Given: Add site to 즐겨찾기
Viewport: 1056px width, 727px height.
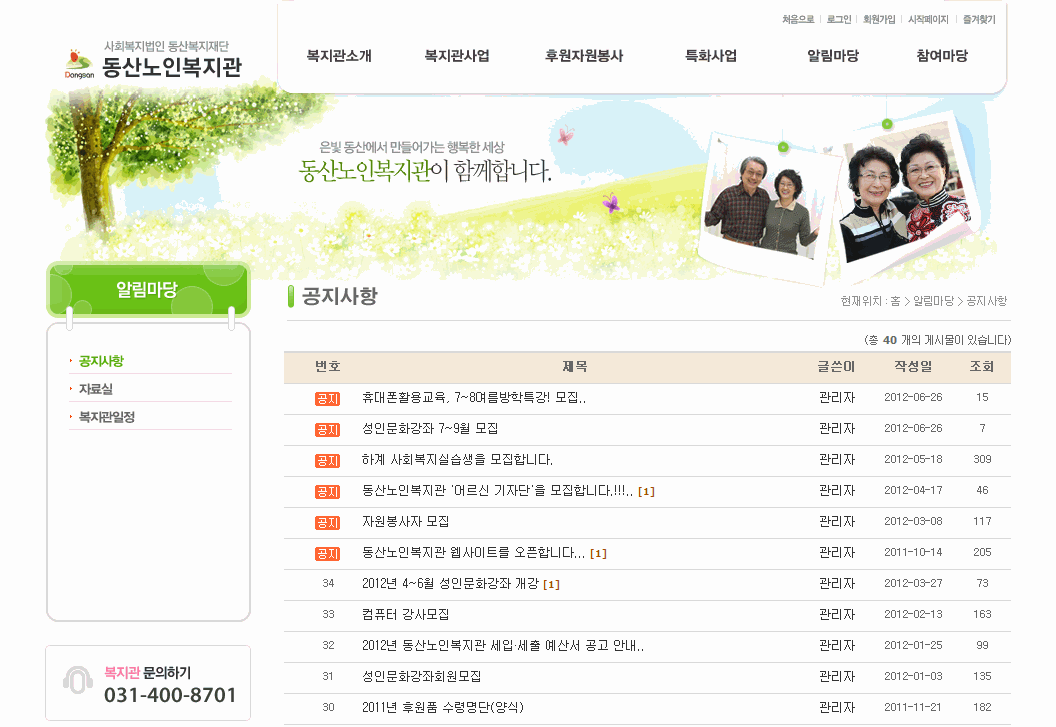Looking at the screenshot, I should (x=979, y=20).
